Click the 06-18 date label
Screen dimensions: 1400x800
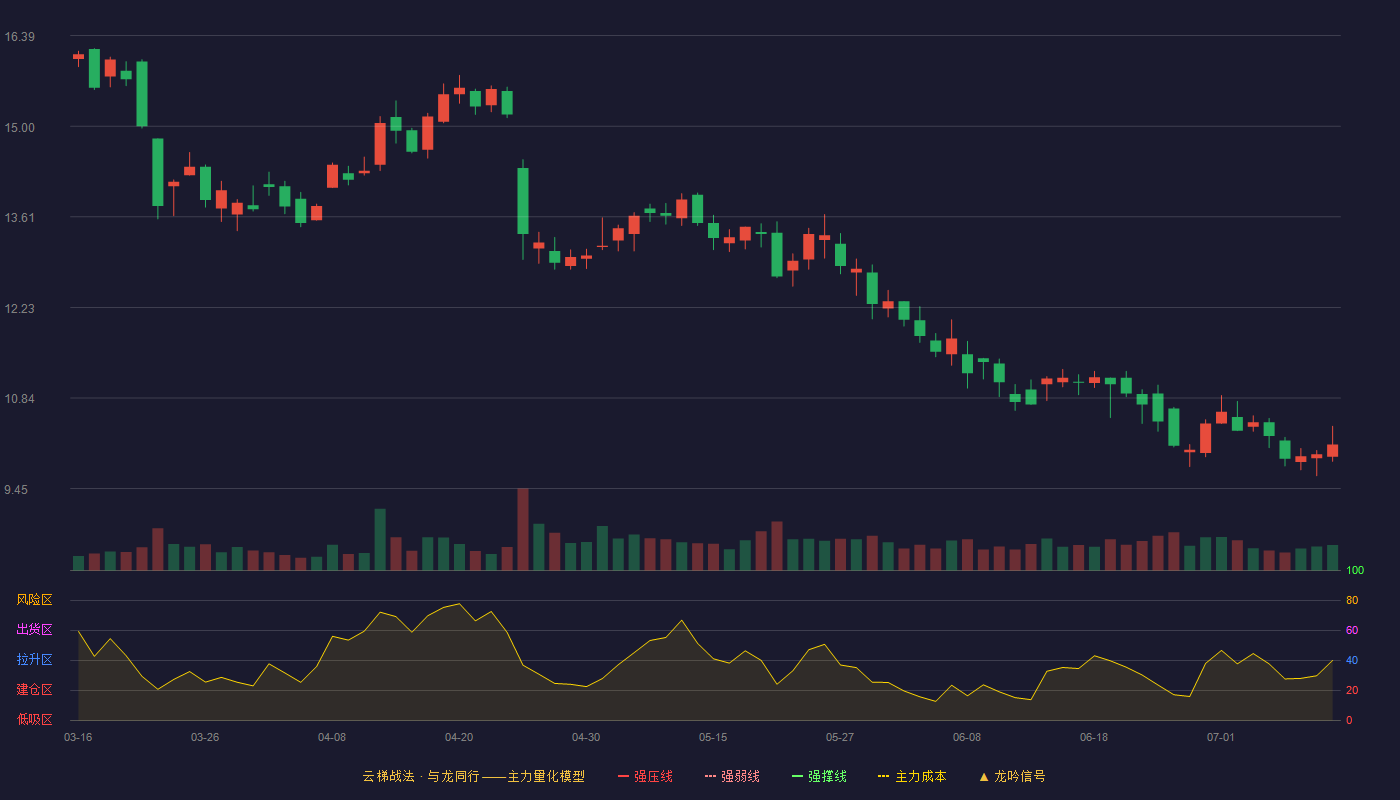click(1094, 737)
